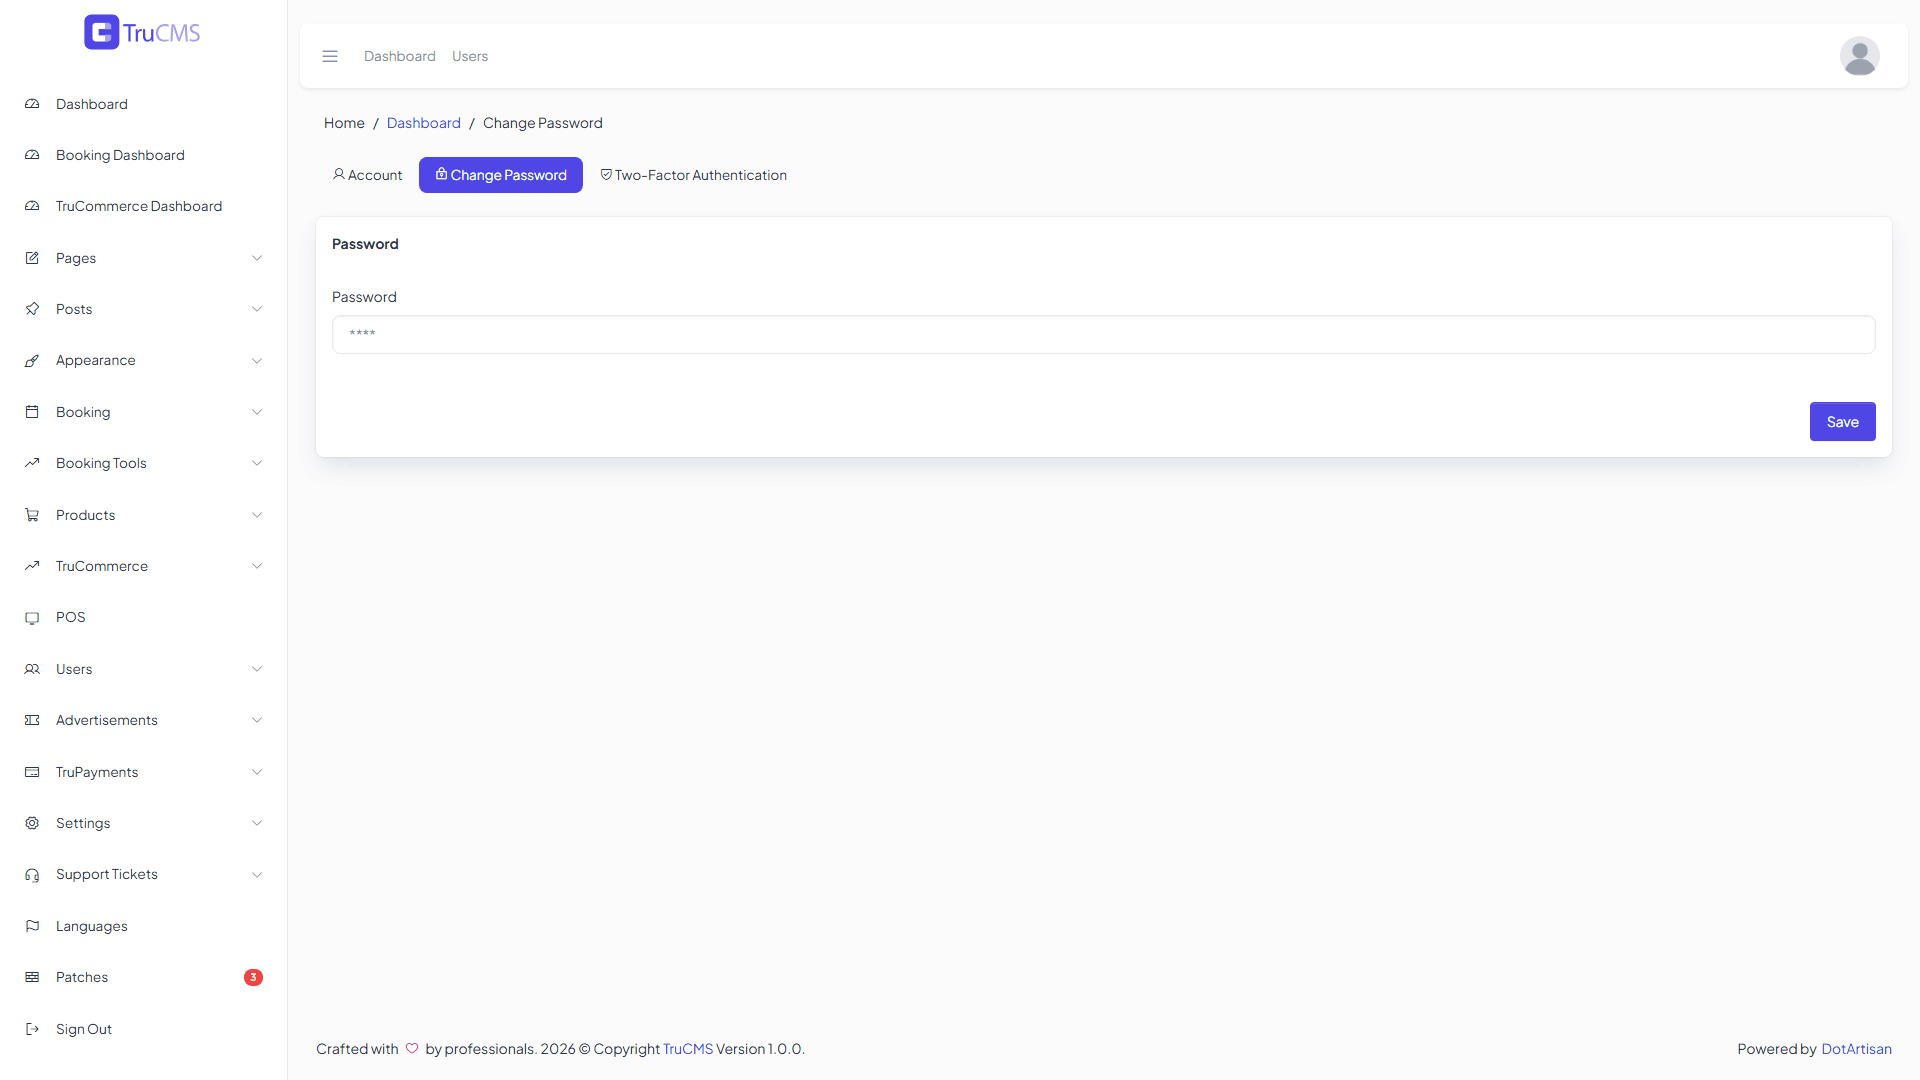Click the Save button
Screen dimensions: 1920x1080
pyautogui.click(x=1842, y=422)
